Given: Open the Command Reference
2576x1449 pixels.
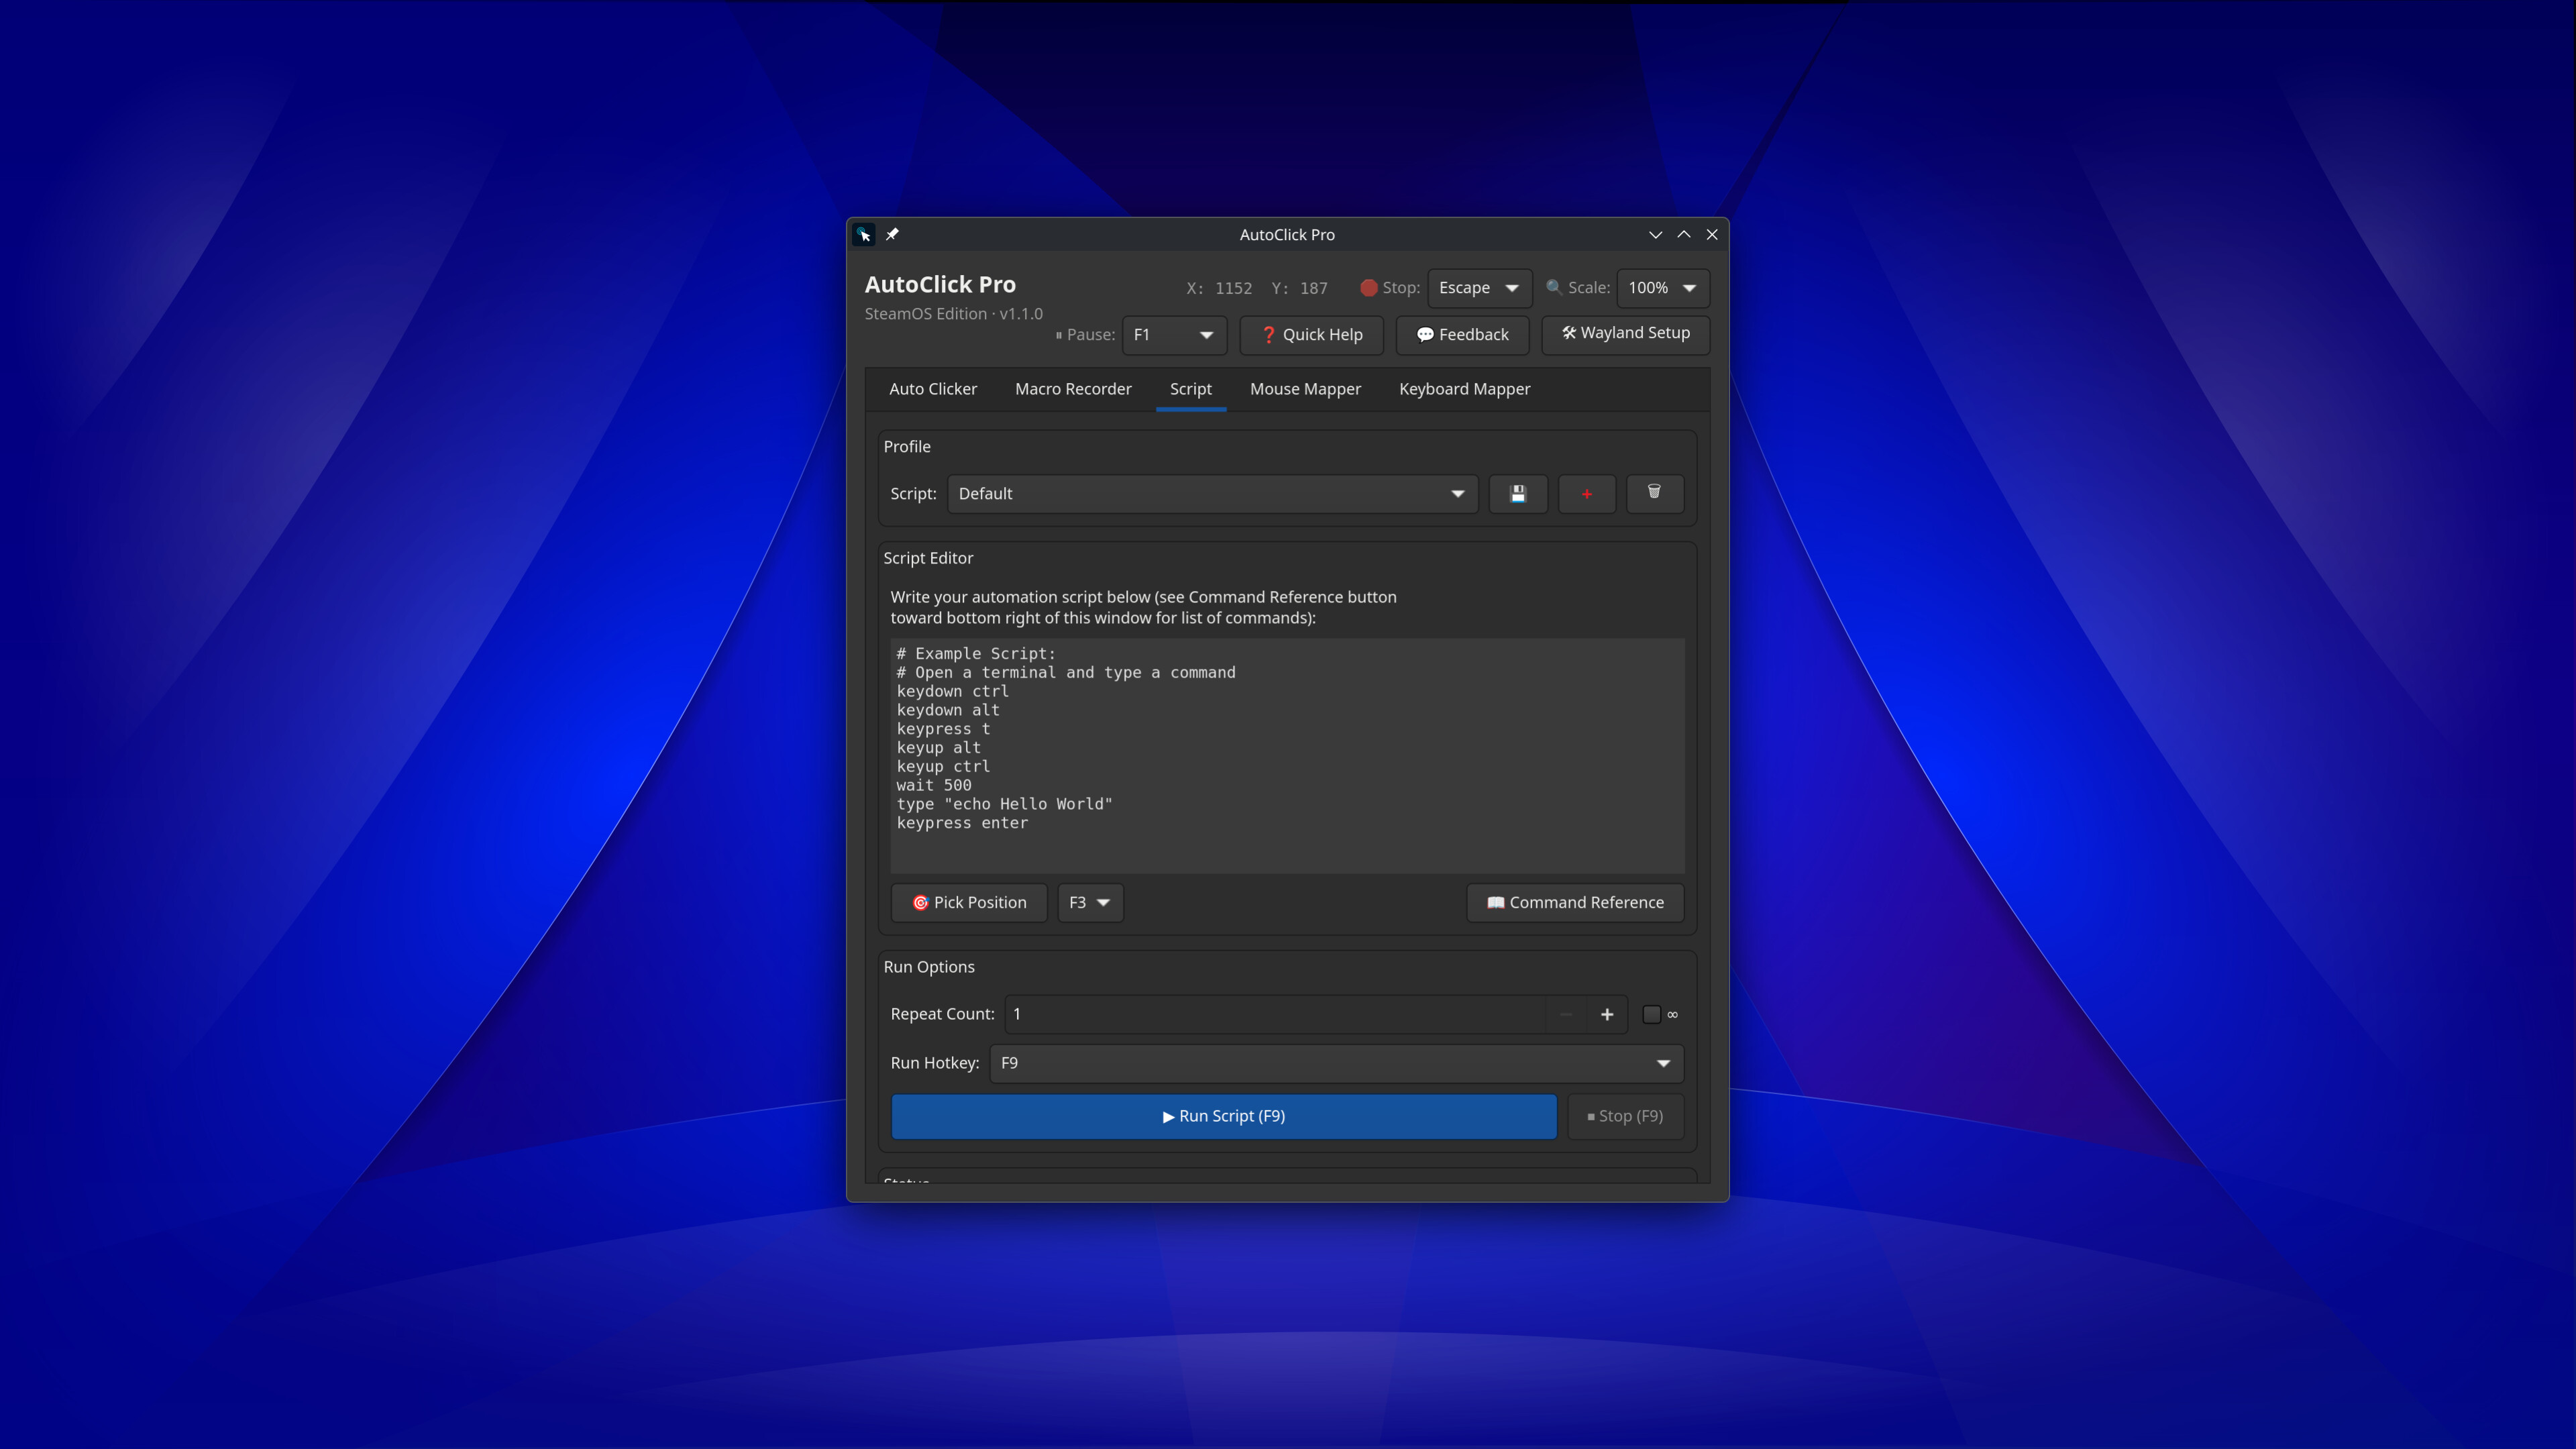Looking at the screenshot, I should (1575, 903).
